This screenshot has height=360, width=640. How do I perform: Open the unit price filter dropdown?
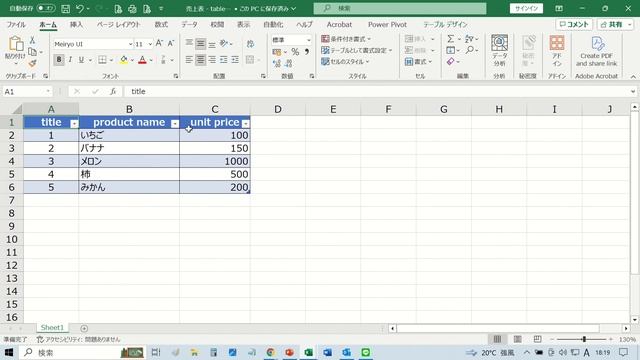246,124
